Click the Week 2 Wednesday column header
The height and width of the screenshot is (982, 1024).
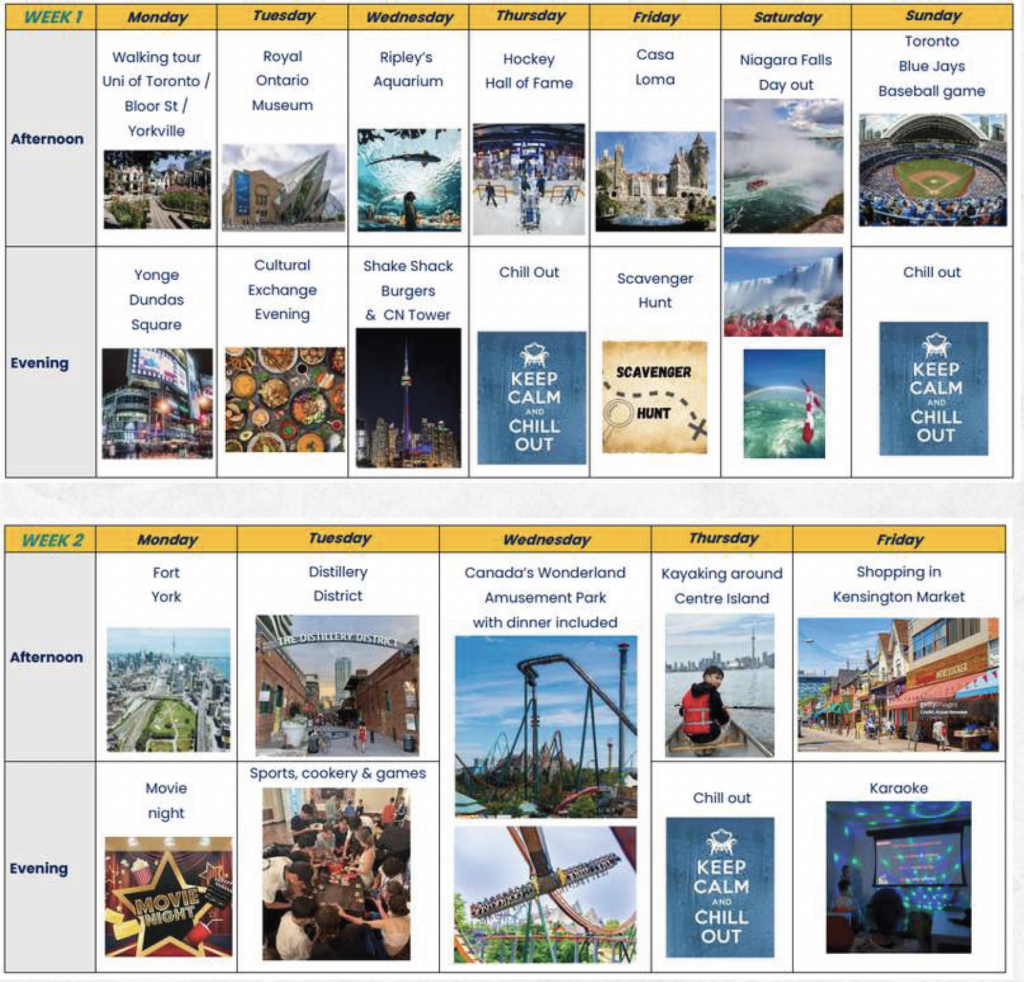tap(545, 540)
